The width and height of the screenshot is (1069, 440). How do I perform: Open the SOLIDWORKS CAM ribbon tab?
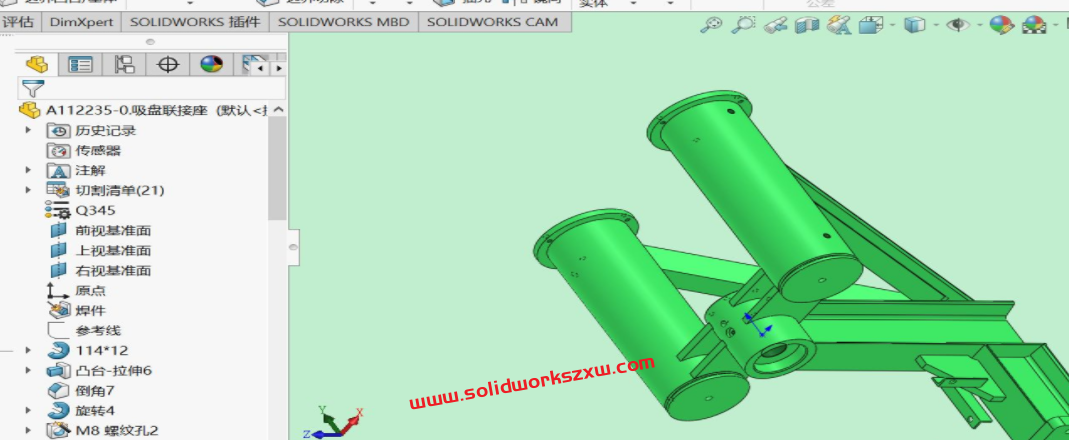(x=492, y=22)
